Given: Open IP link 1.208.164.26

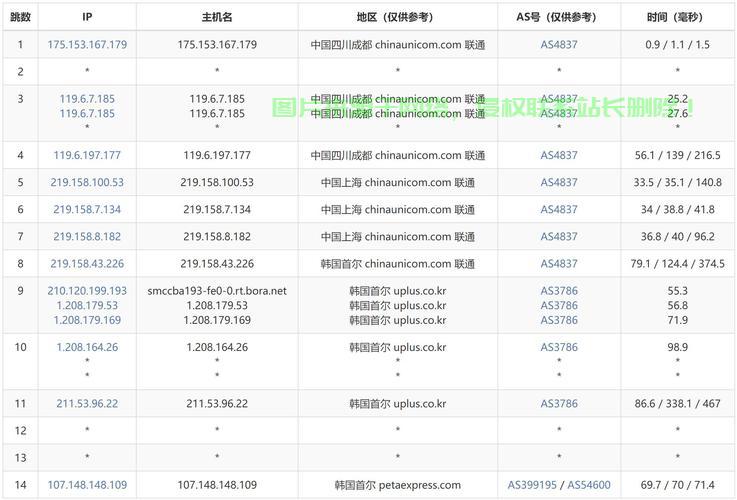Looking at the screenshot, I should click(x=87, y=347).
